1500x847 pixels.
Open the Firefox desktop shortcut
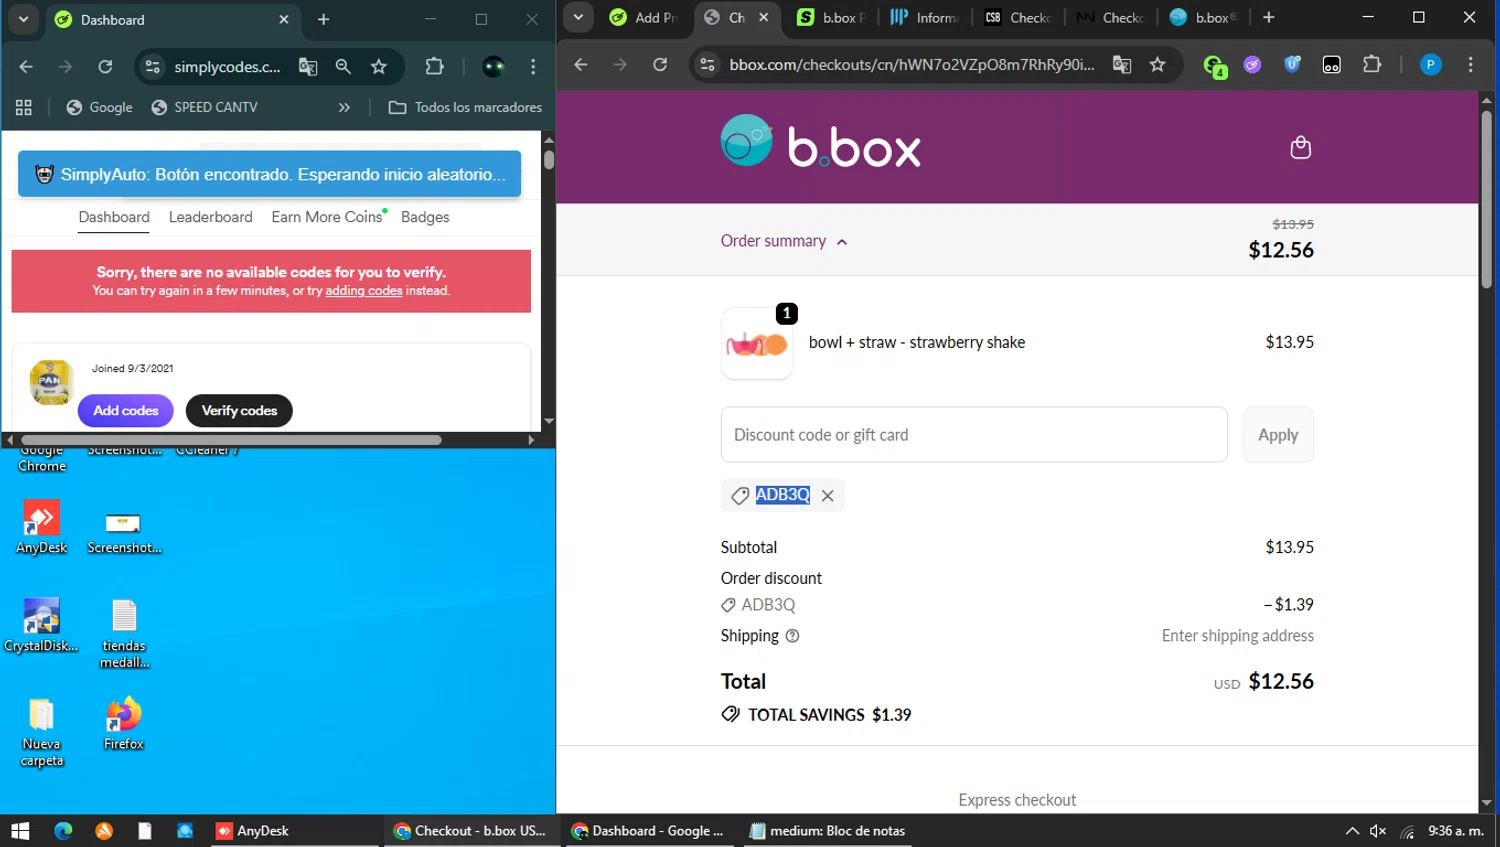124,724
